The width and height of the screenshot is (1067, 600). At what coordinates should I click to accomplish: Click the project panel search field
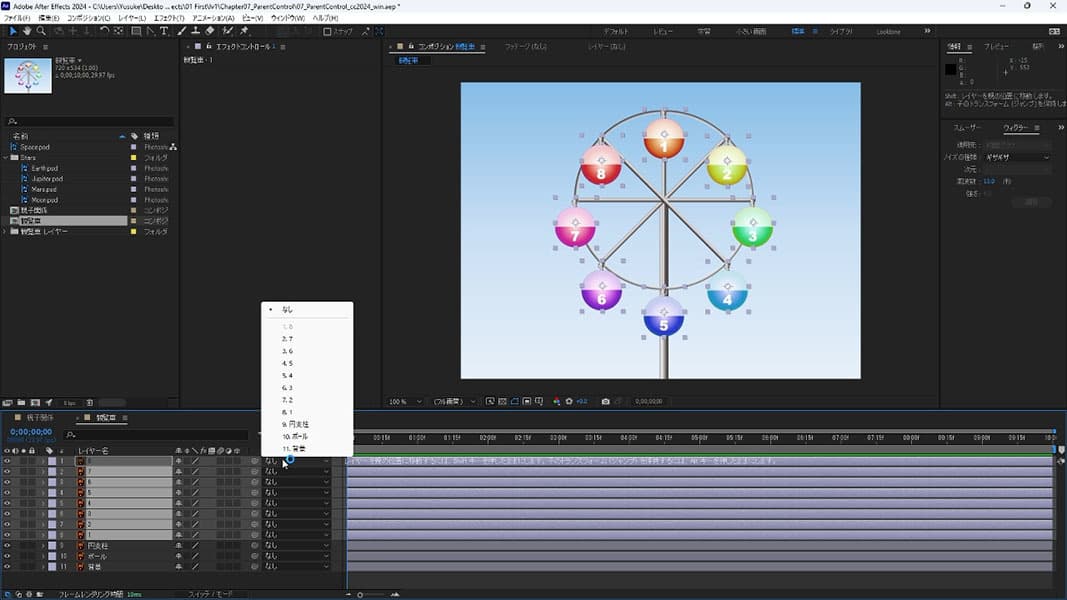pyautogui.click(x=90, y=121)
